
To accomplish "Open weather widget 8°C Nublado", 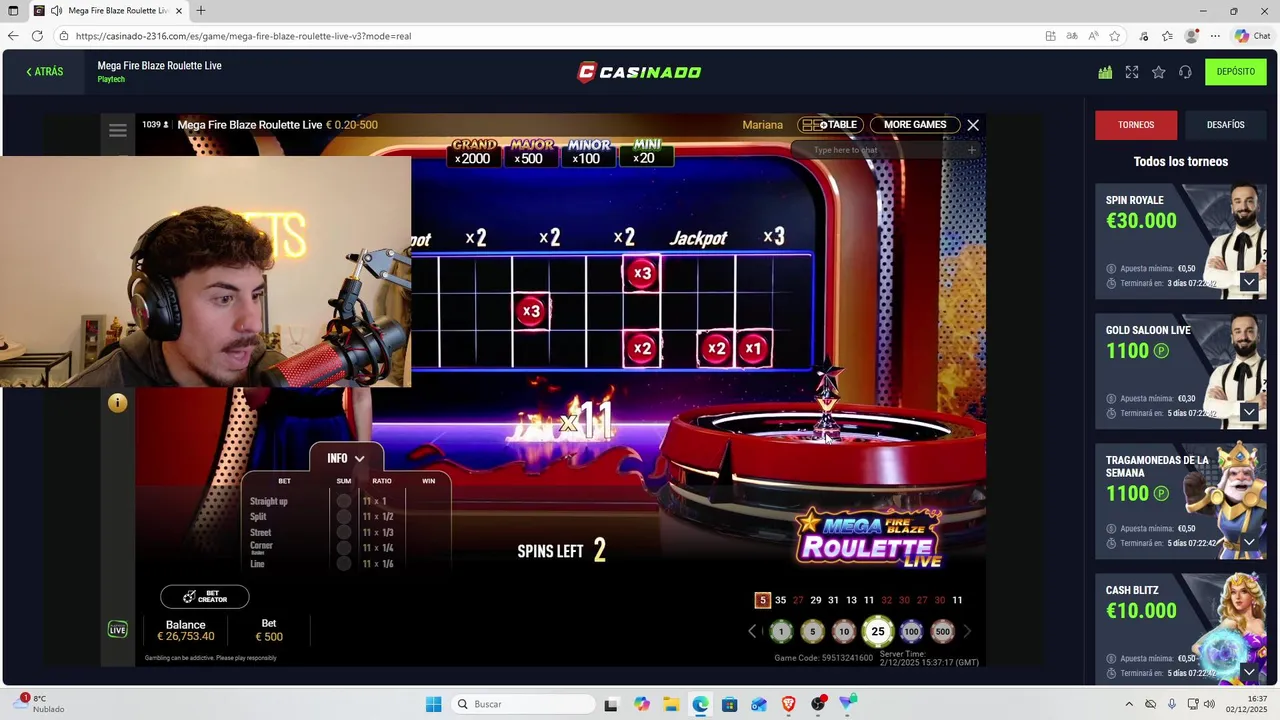I will (40, 704).
